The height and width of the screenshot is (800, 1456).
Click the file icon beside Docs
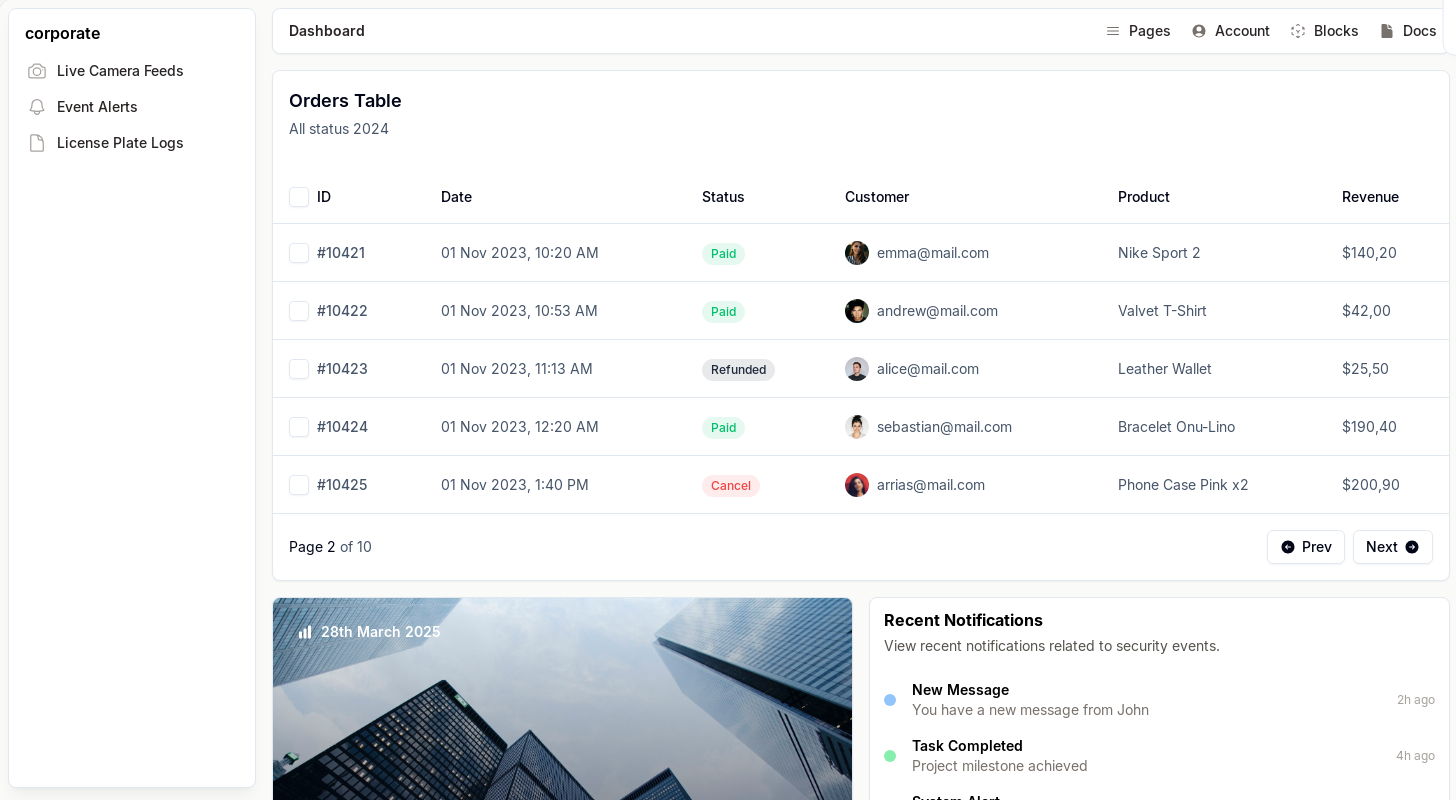click(1387, 31)
